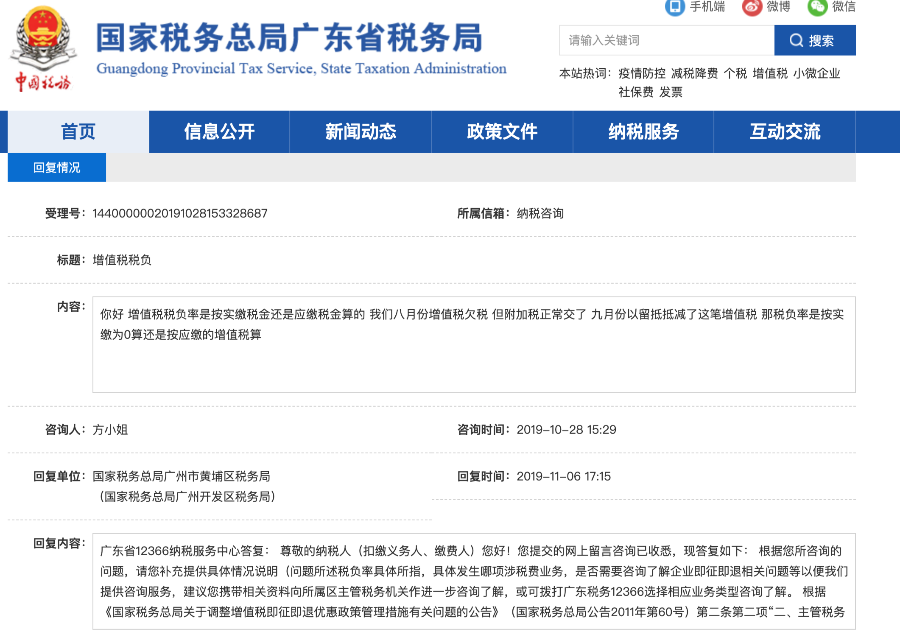This screenshot has height=639, width=900.
Task: Click the 本站热词 label
Action: point(585,73)
